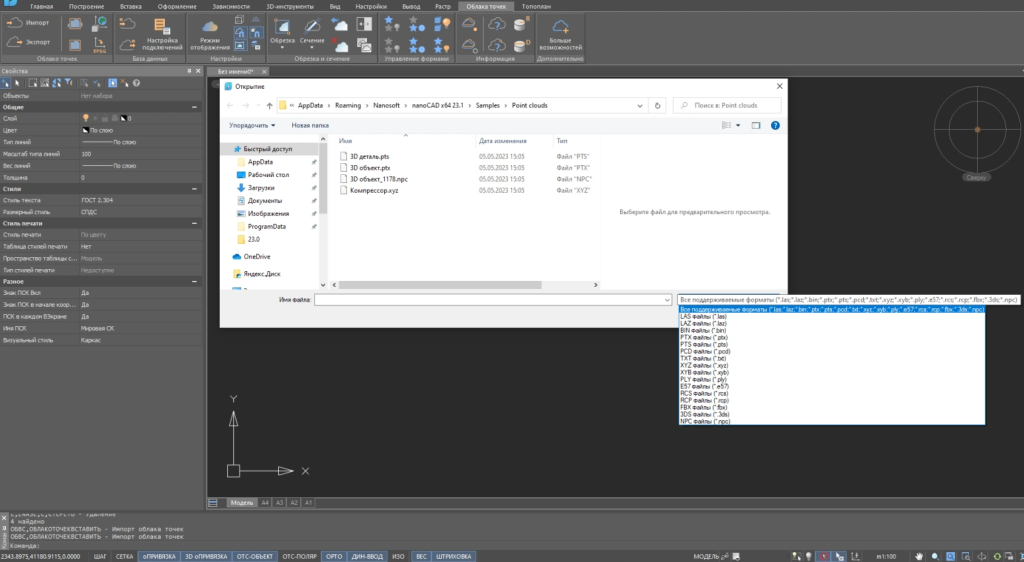Screen dimensions: 1024x562
Task: Toggle ОРТО mode in the status bar
Action: [335, 555]
